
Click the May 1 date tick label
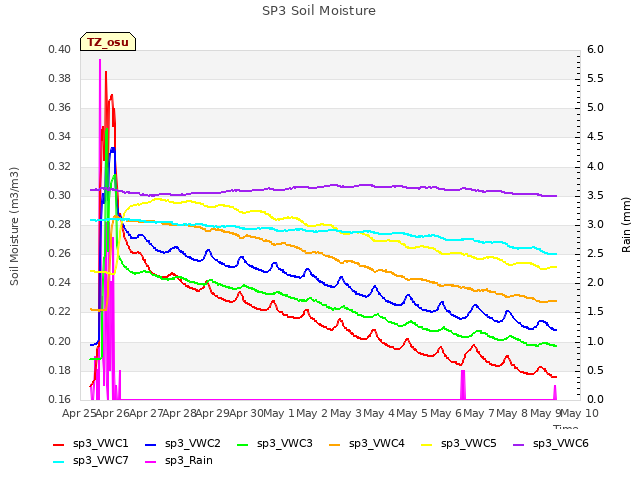coord(279,413)
